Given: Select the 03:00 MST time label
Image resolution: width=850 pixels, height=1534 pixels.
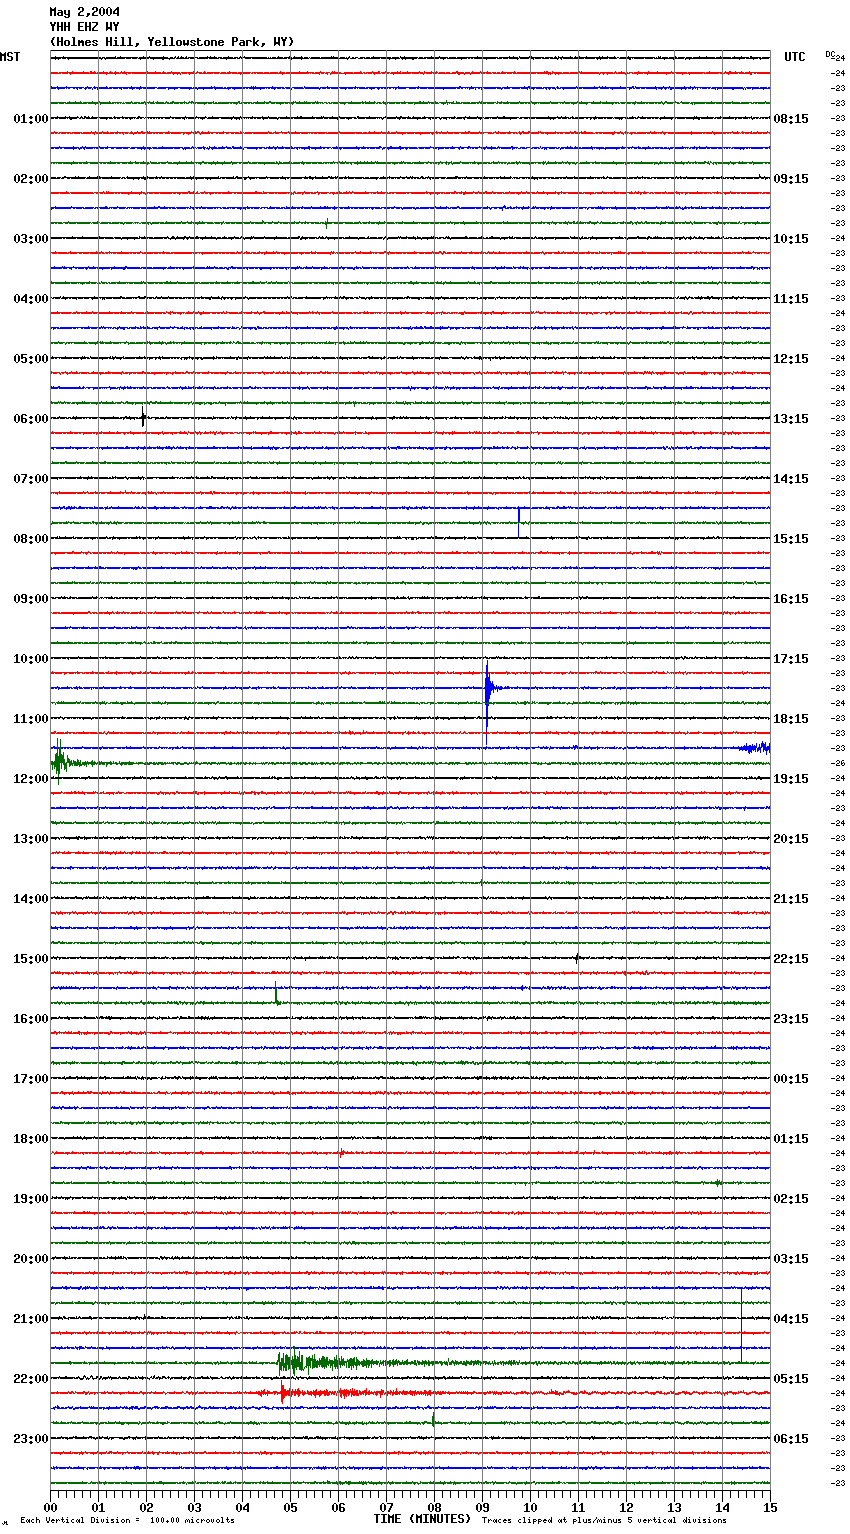Looking at the screenshot, I should [x=31, y=239].
